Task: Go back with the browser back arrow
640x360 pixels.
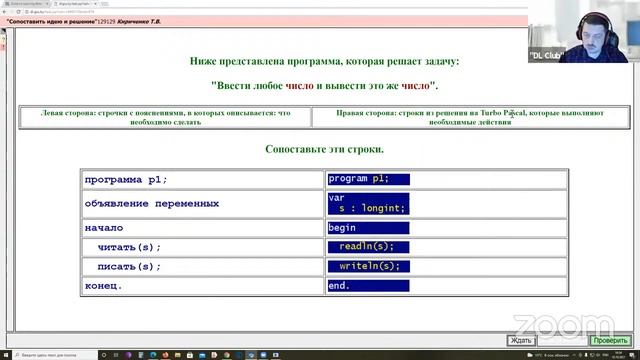Action: (x=5, y=12)
